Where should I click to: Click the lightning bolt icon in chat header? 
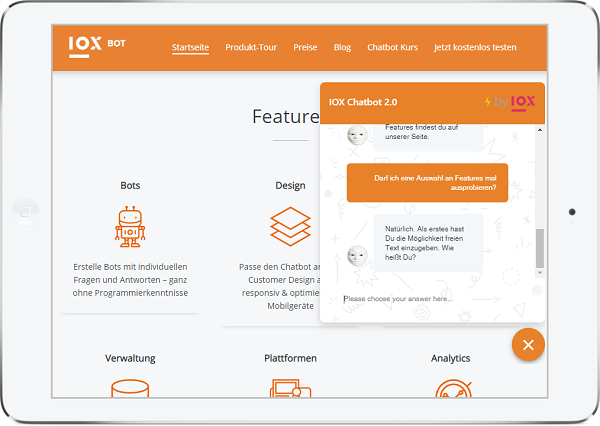pyautogui.click(x=488, y=102)
